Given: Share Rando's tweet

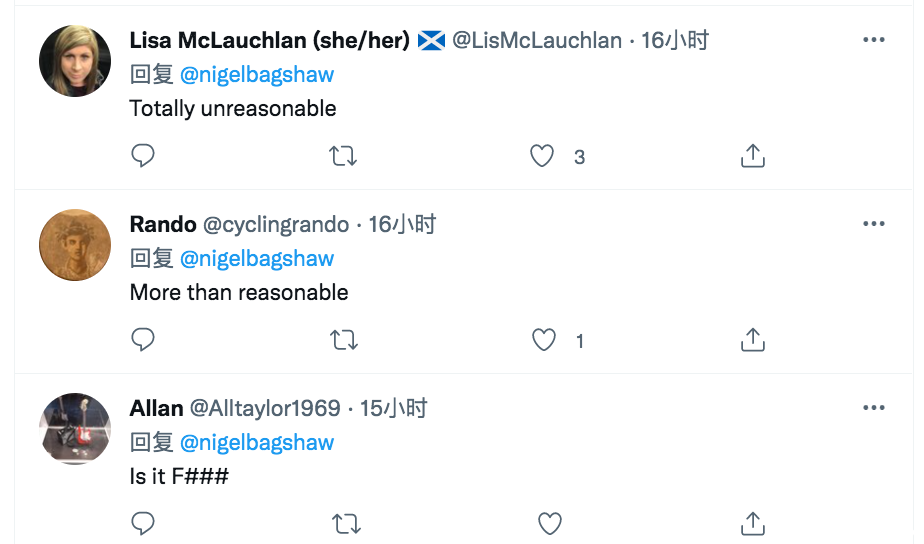Looking at the screenshot, I should (752, 340).
